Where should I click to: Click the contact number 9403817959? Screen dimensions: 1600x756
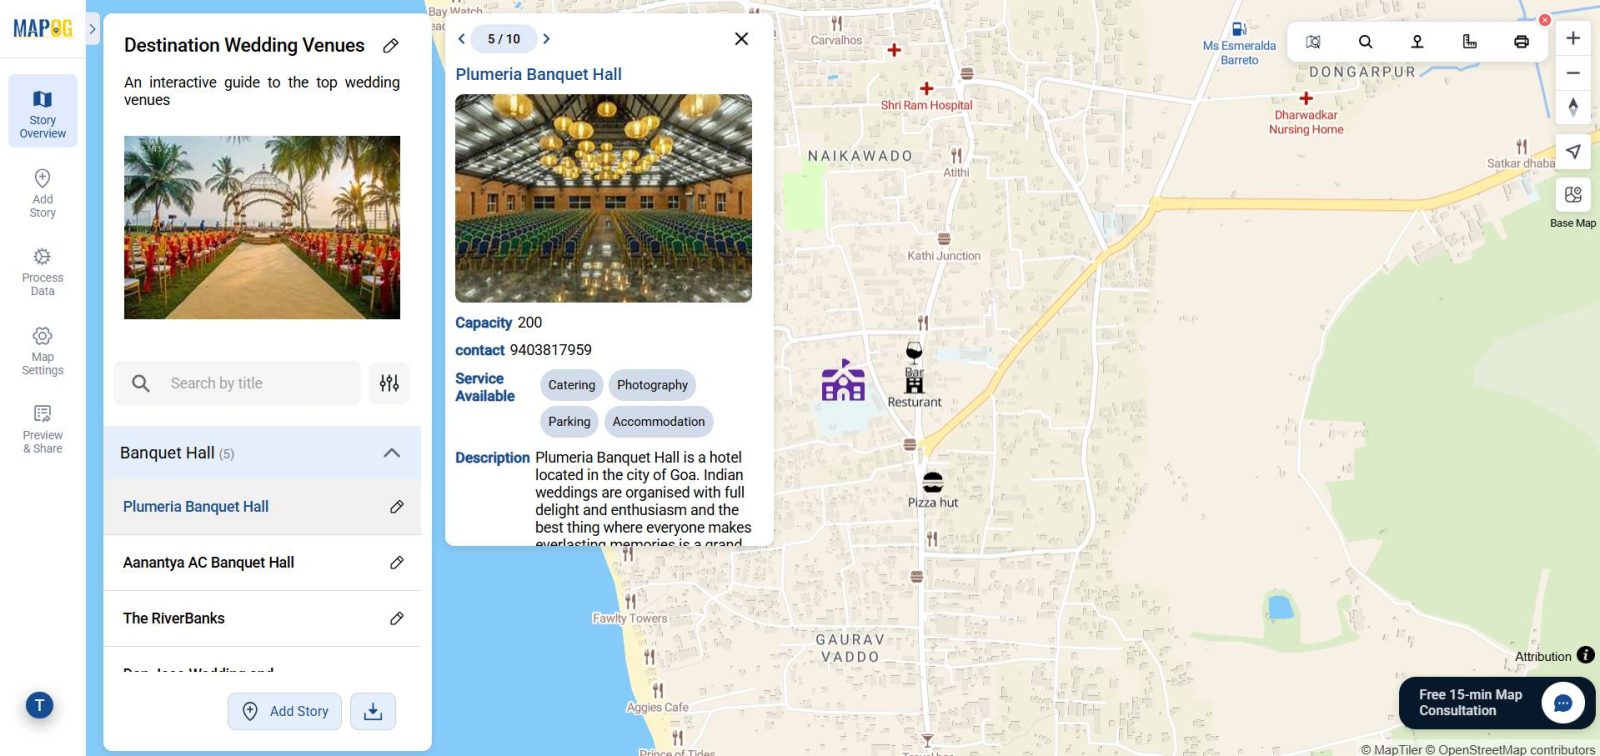coord(551,350)
